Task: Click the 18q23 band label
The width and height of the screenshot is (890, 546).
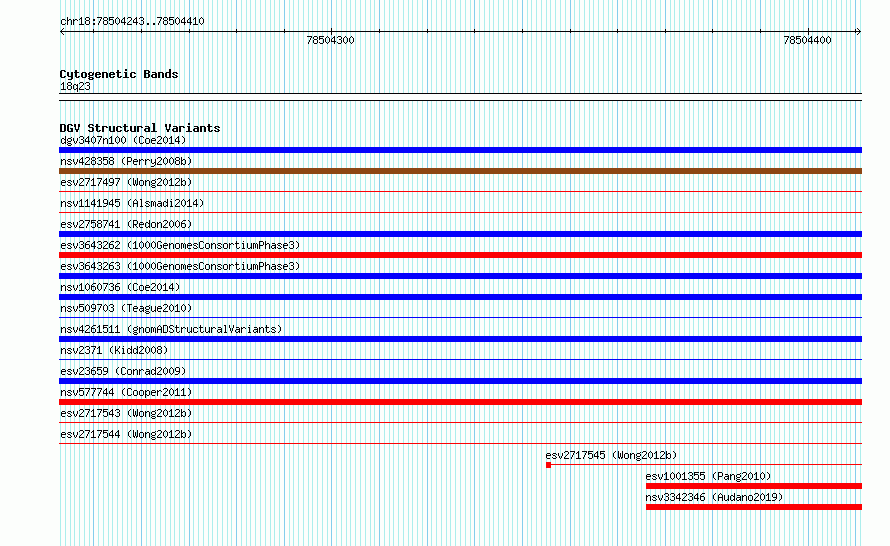Action: pyautogui.click(x=75, y=86)
